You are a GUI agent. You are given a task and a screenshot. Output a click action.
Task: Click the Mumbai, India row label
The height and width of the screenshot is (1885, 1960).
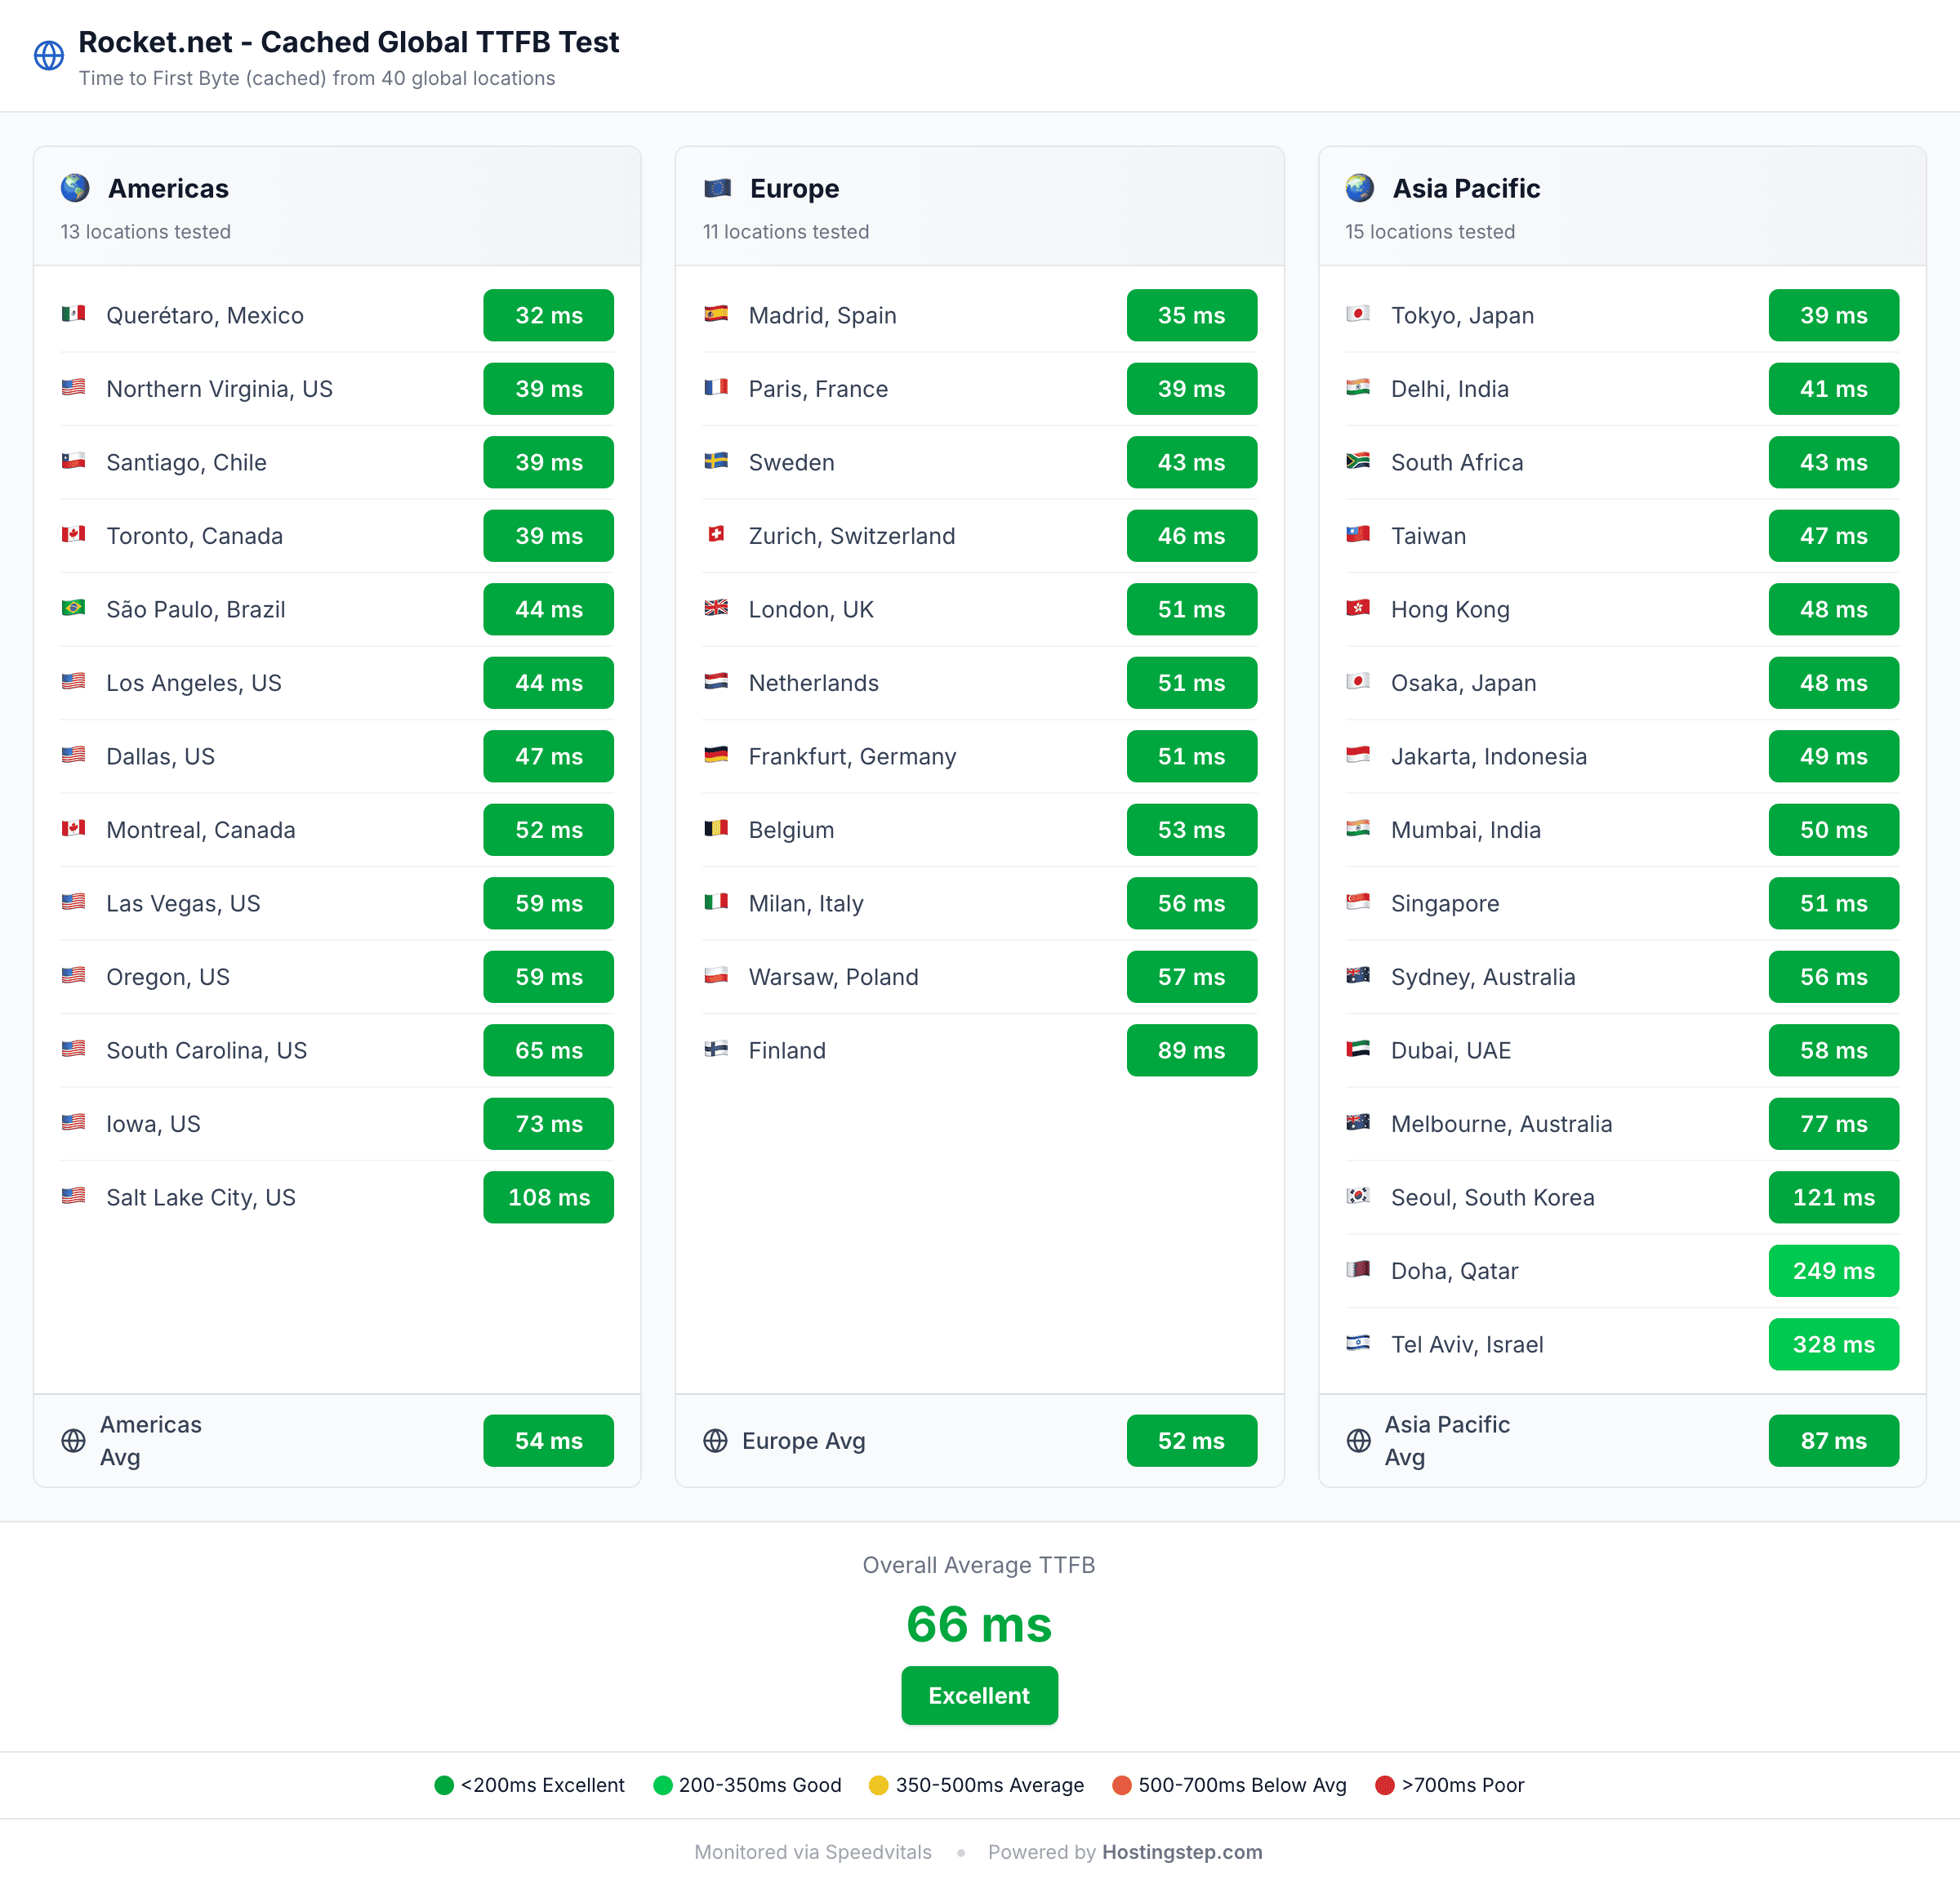coord(1465,830)
